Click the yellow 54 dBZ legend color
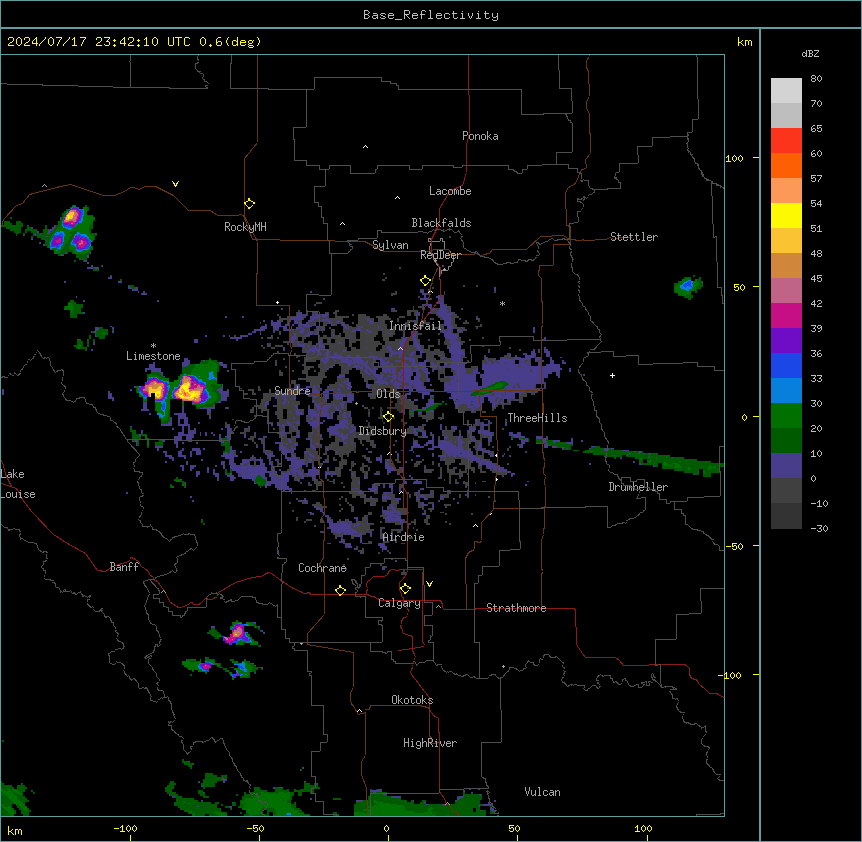 pyautogui.click(x=786, y=215)
